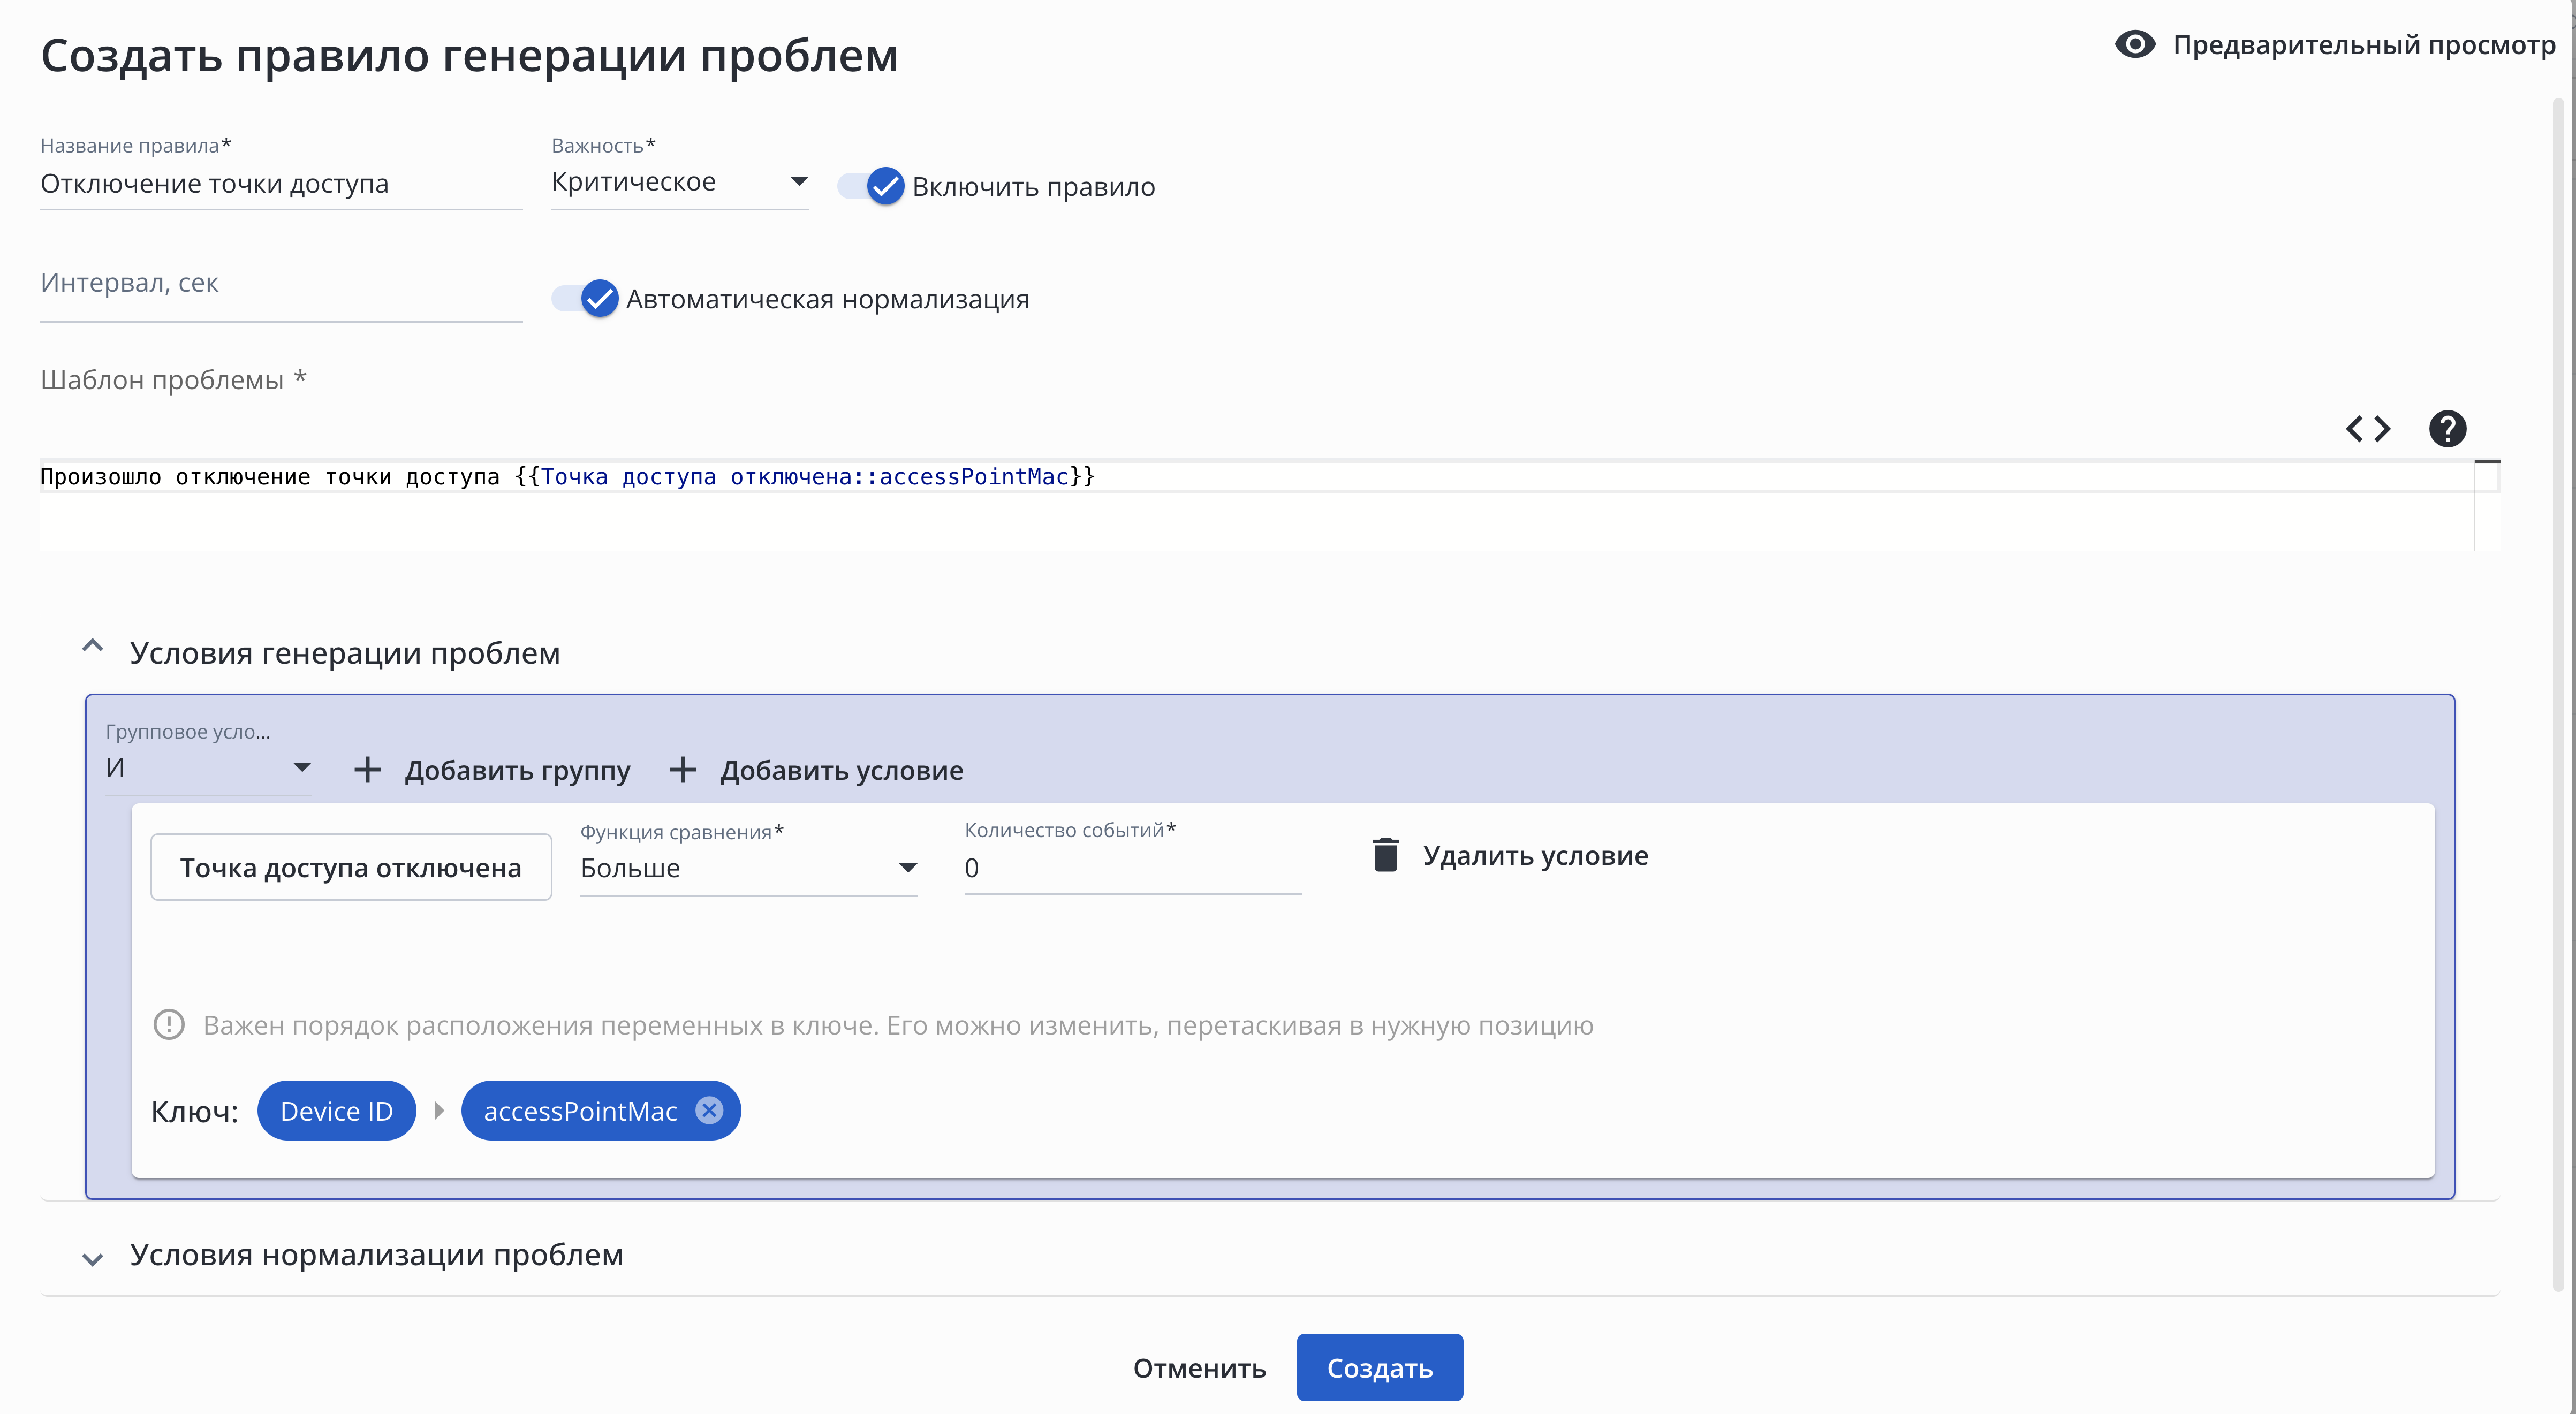Select the 'Device ID' key chip

336,1111
